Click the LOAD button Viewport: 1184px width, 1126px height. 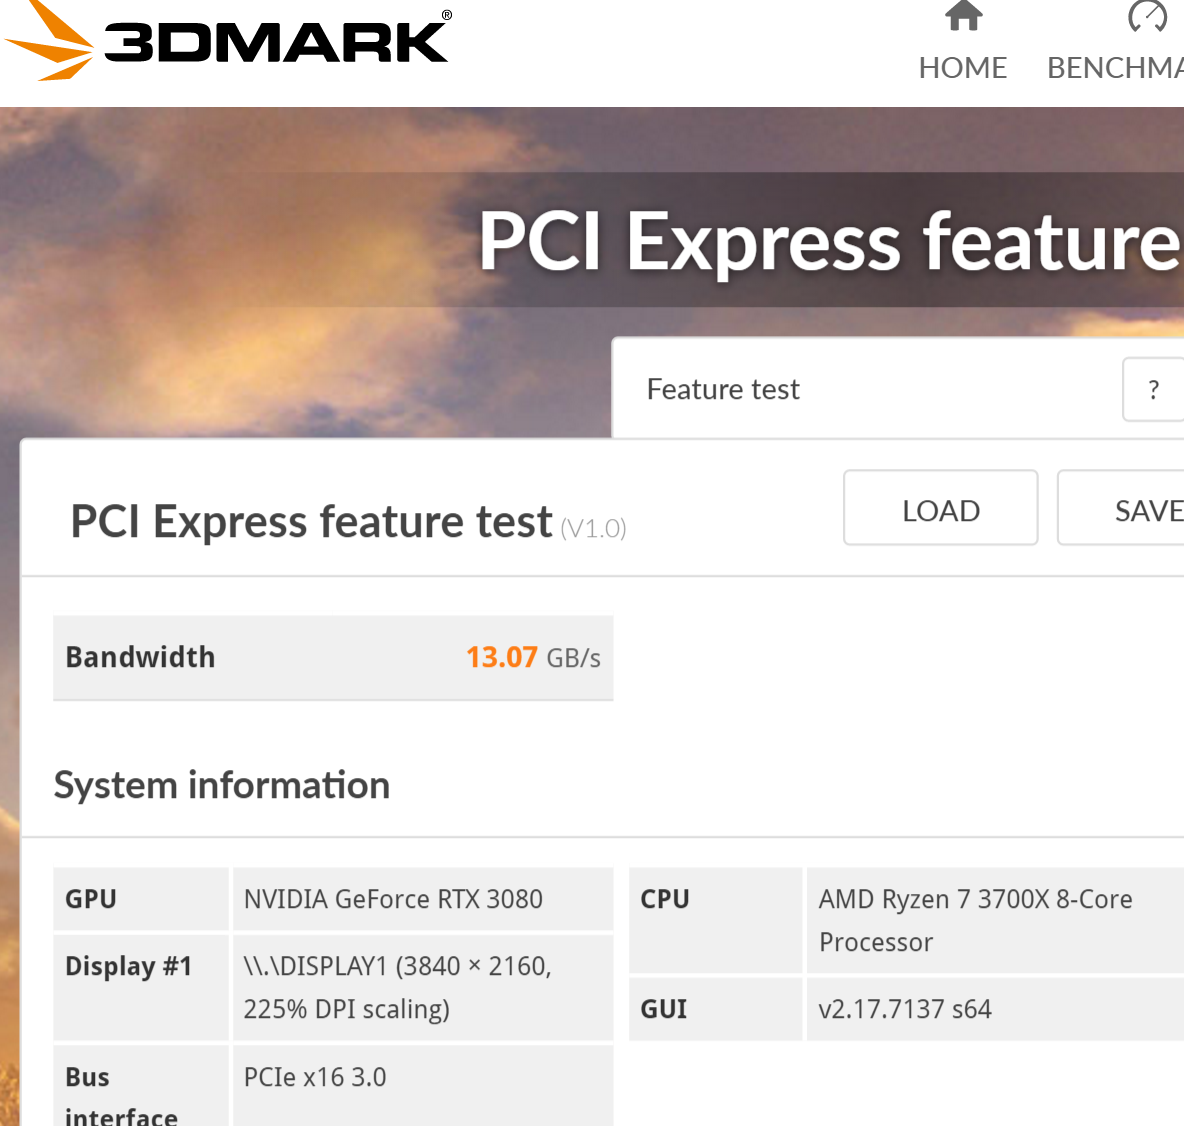pyautogui.click(x=941, y=507)
